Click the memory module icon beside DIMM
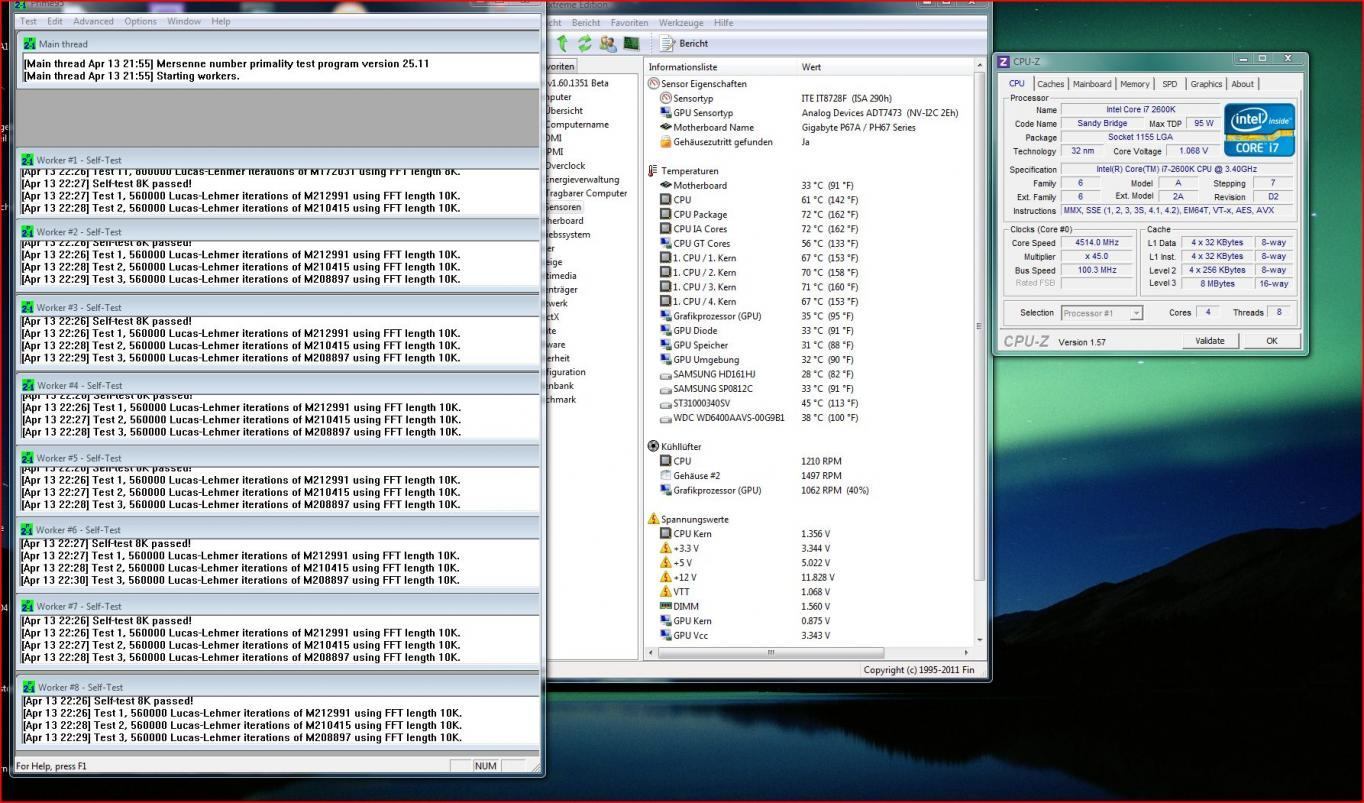 (666, 606)
